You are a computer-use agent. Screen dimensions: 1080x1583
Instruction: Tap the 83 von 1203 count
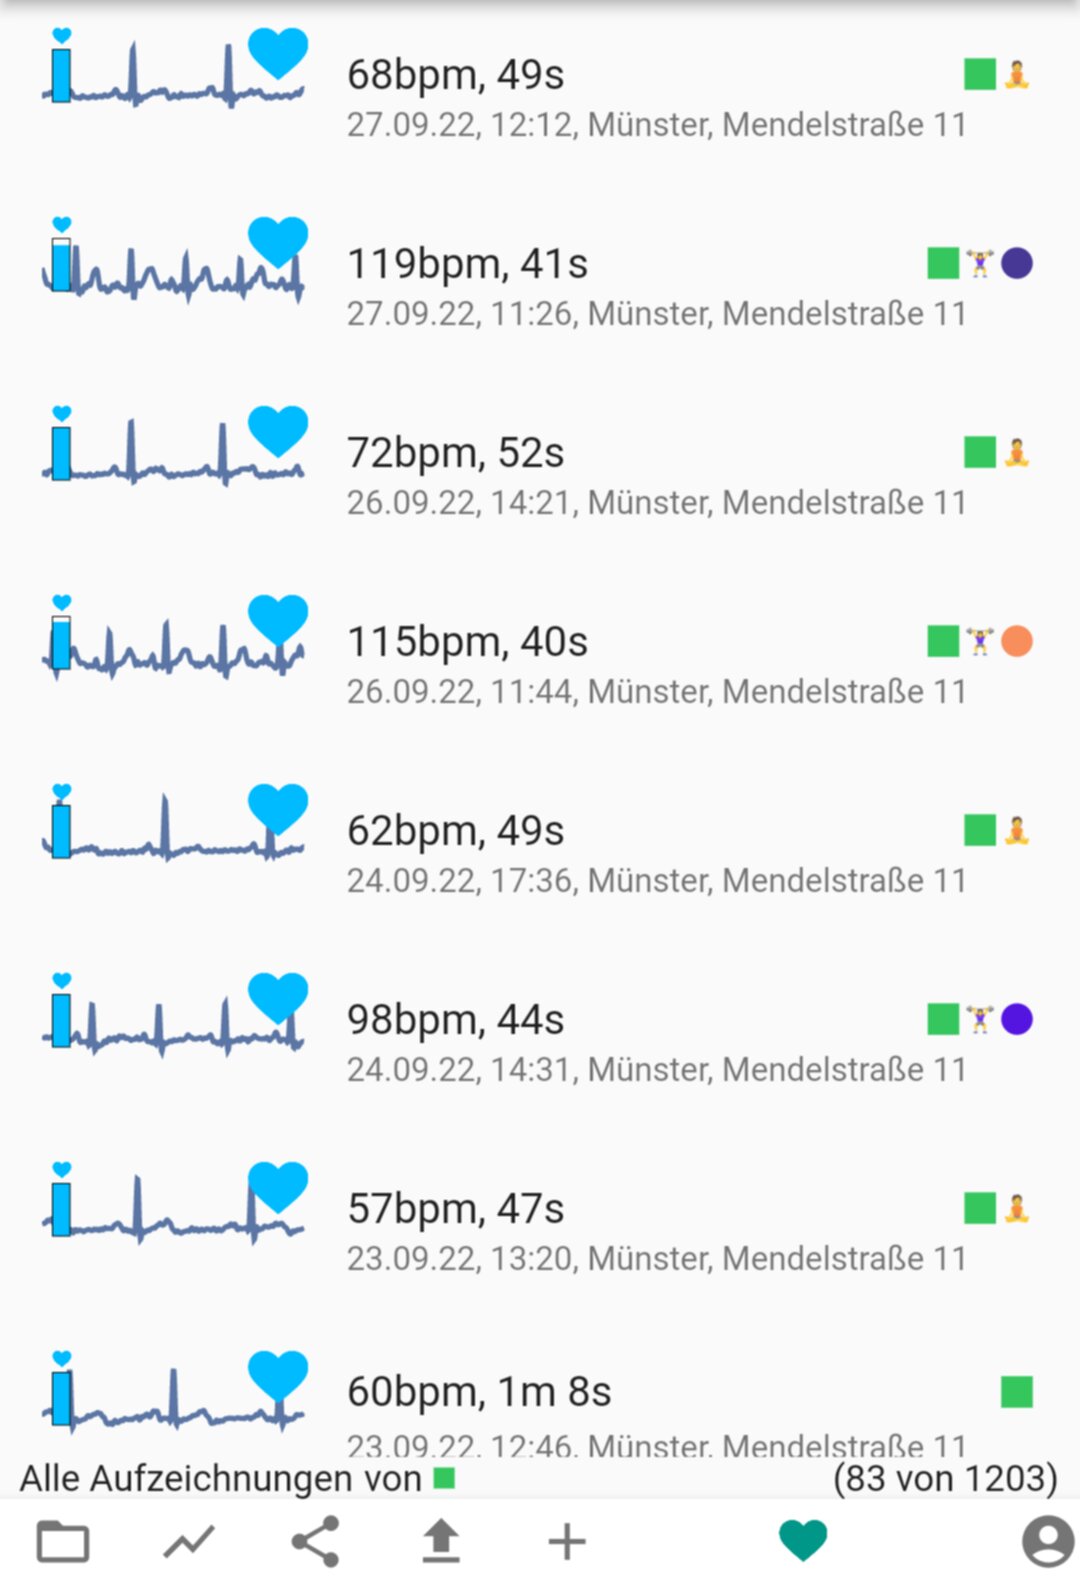pyautogui.click(x=945, y=1478)
